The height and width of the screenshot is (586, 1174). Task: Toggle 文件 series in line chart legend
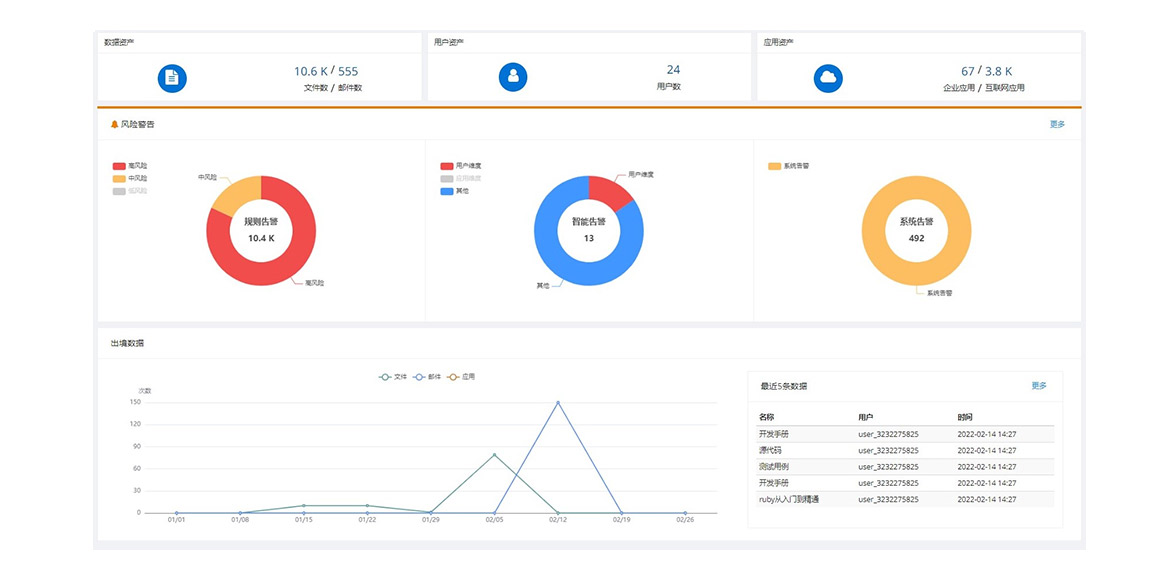point(393,377)
